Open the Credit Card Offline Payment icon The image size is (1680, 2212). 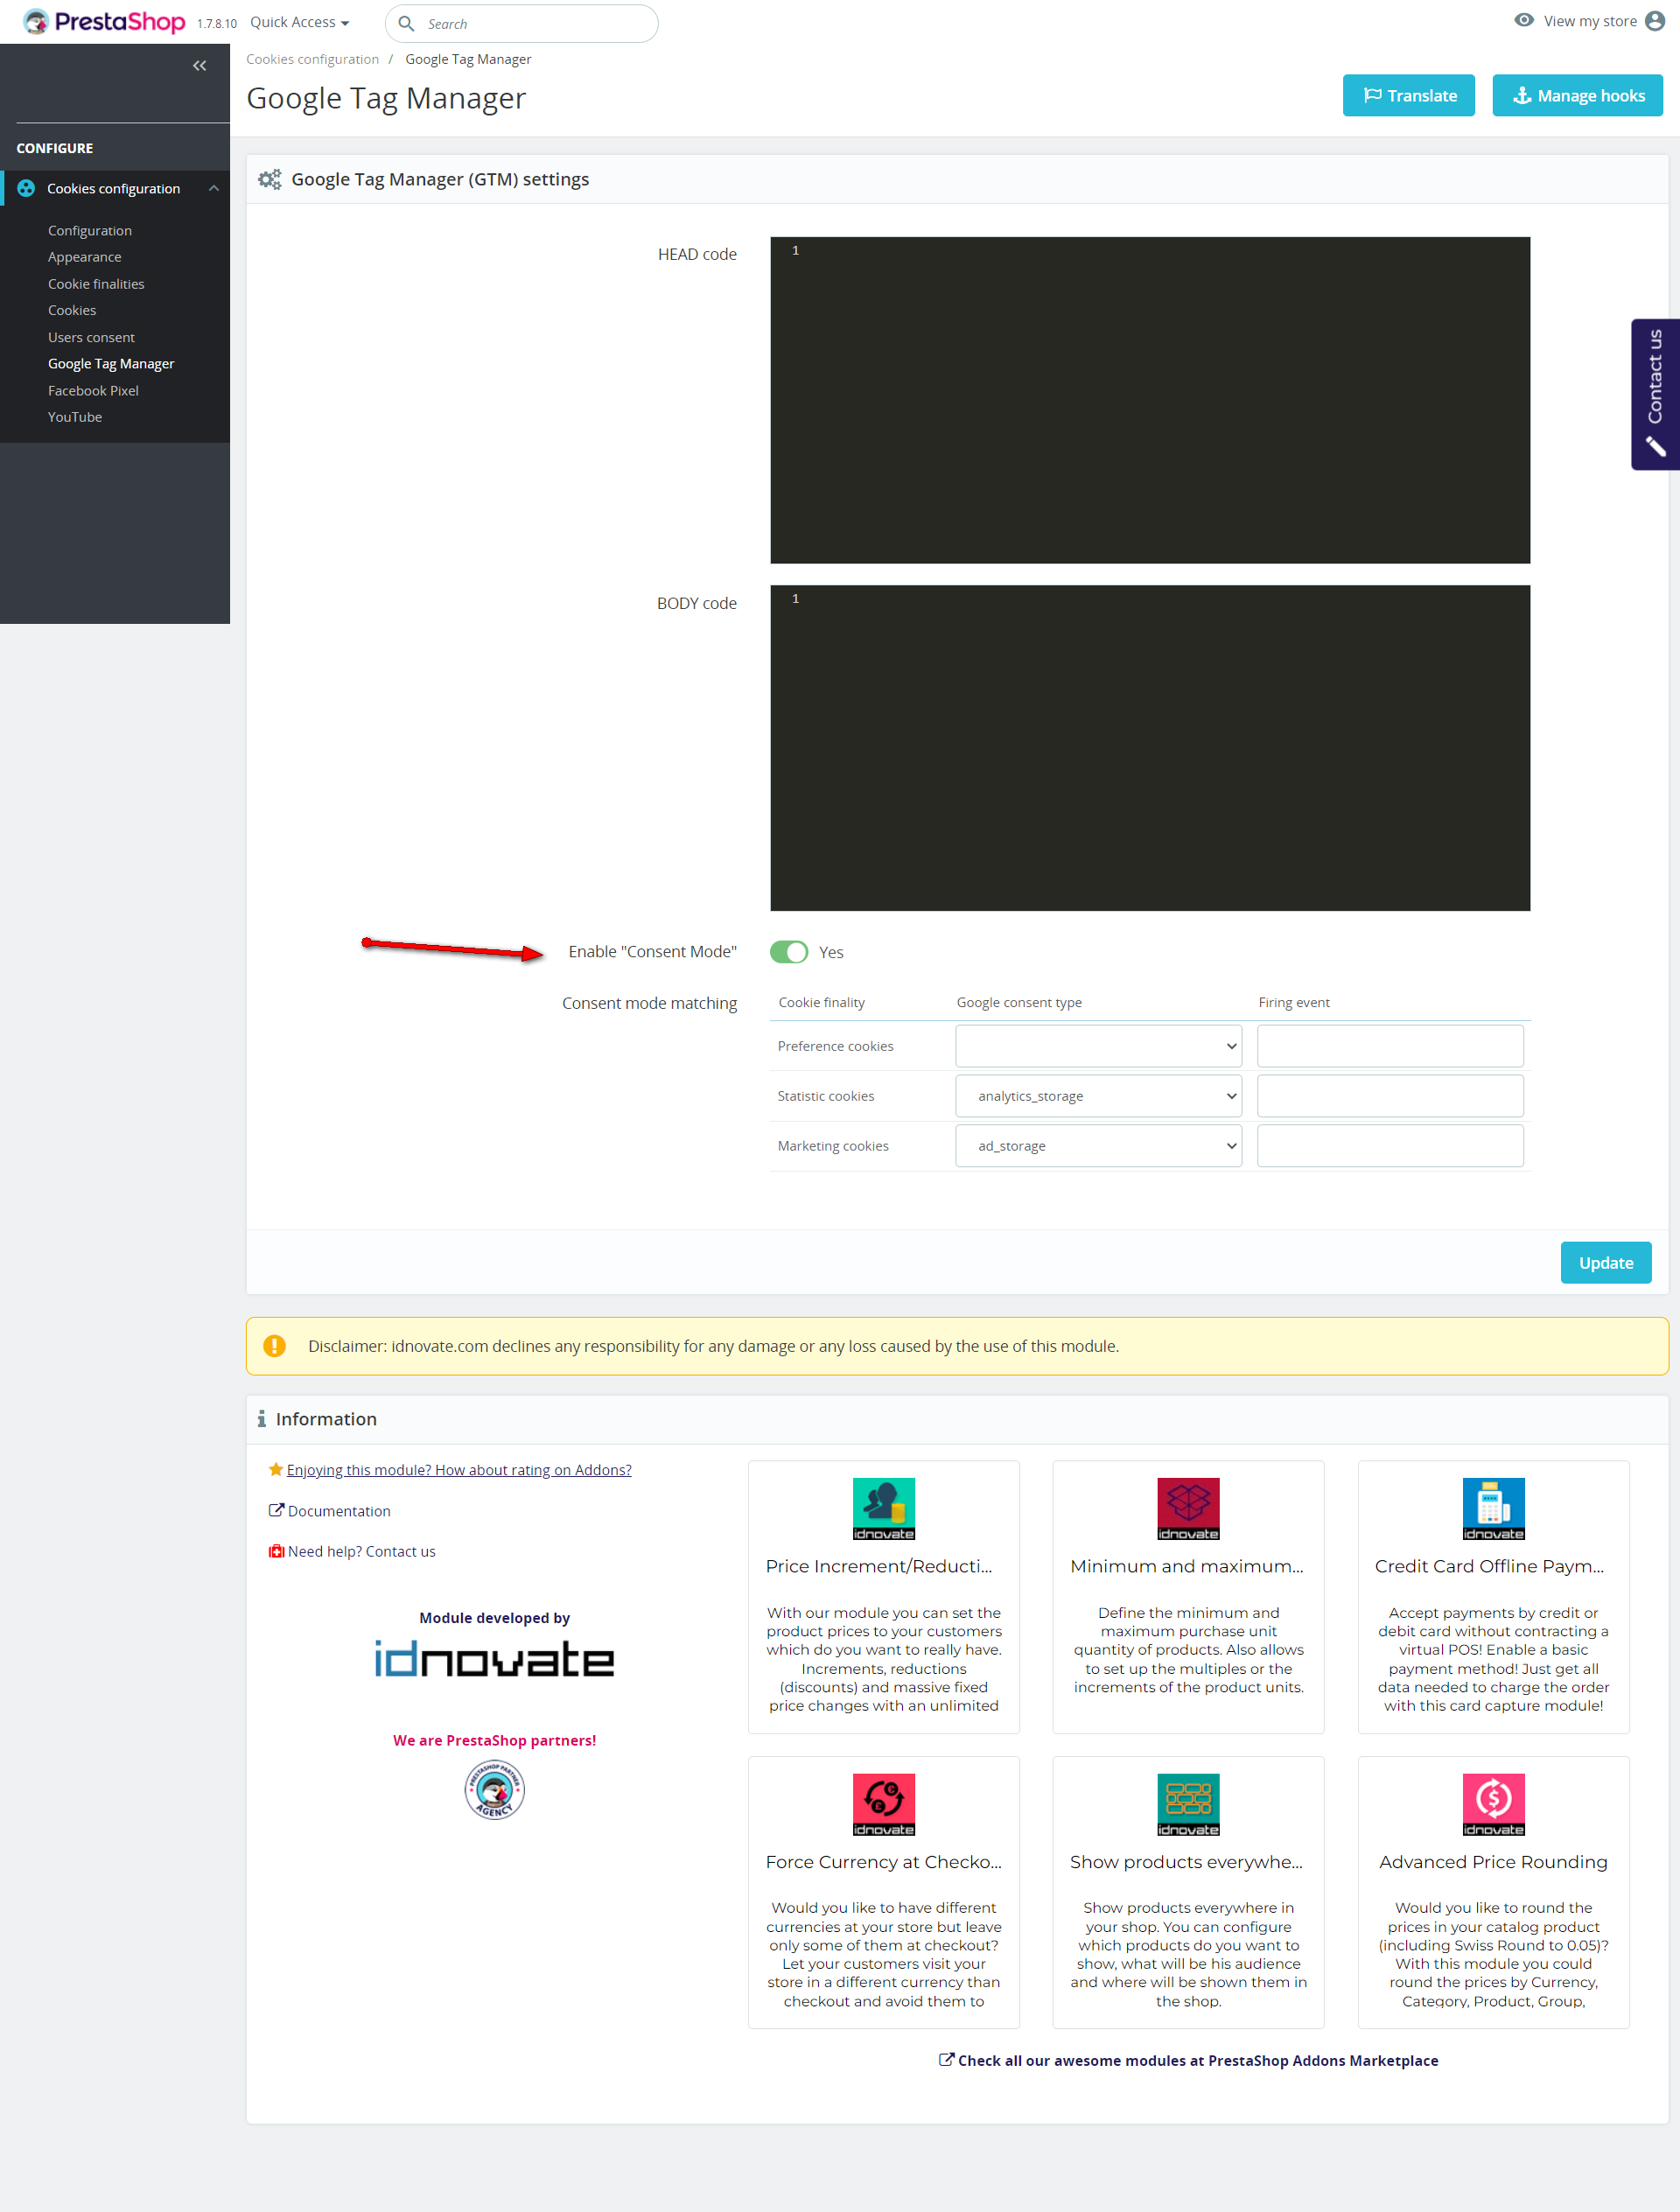(1492, 1508)
